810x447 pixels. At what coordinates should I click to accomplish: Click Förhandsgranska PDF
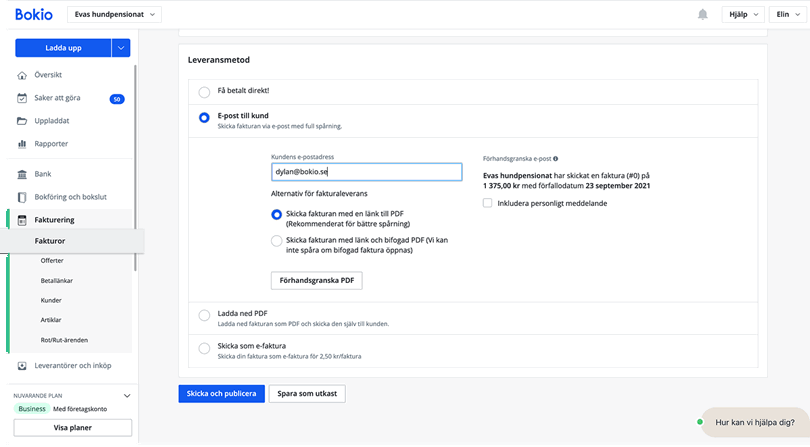(317, 281)
